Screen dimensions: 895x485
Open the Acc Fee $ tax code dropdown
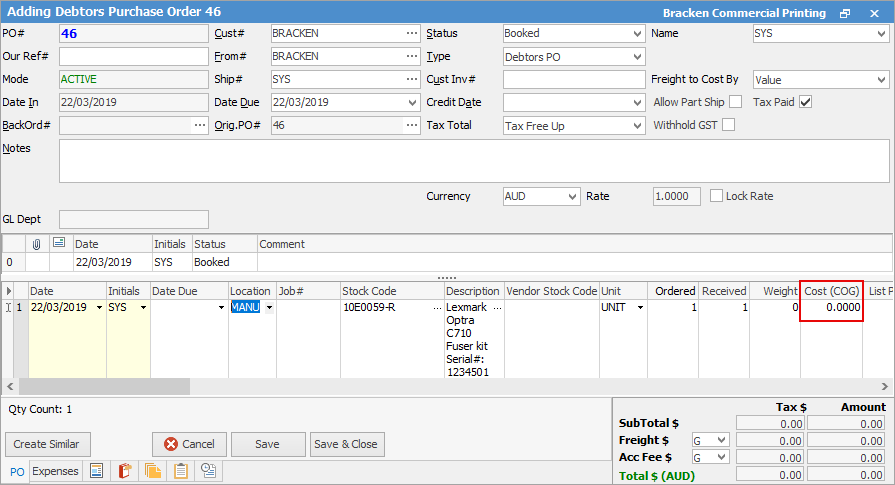coord(722,458)
